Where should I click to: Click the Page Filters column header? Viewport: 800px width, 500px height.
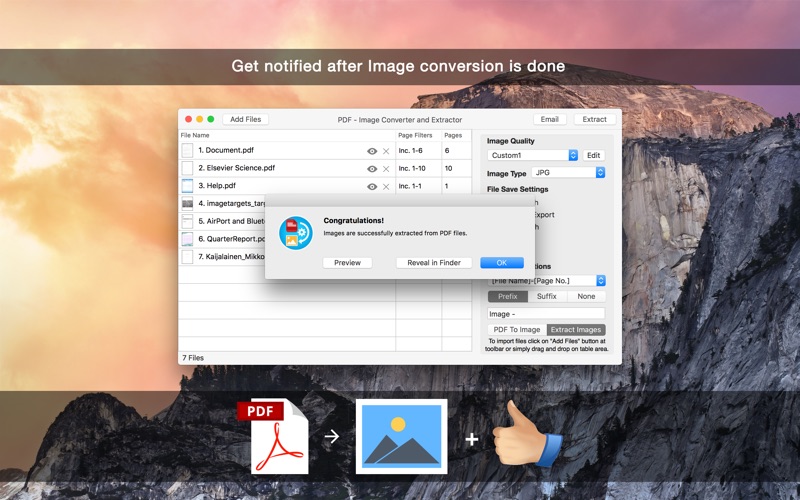pos(415,135)
